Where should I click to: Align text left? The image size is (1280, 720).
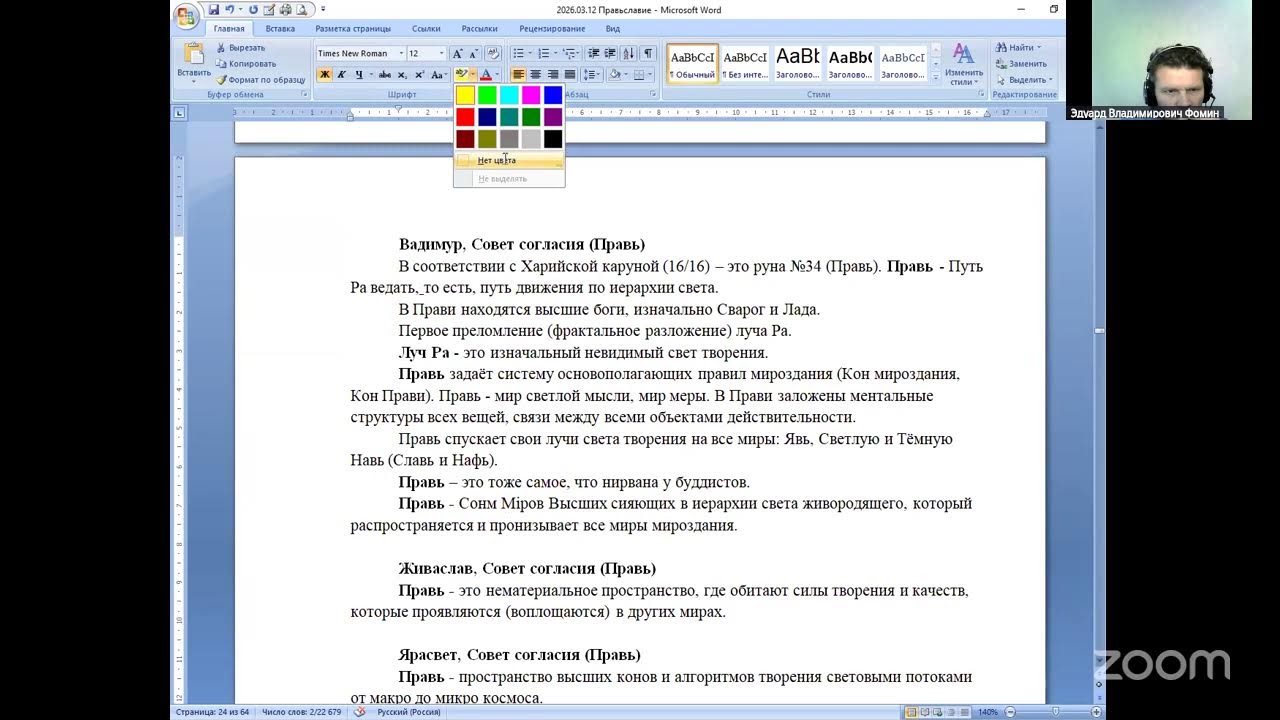point(519,74)
